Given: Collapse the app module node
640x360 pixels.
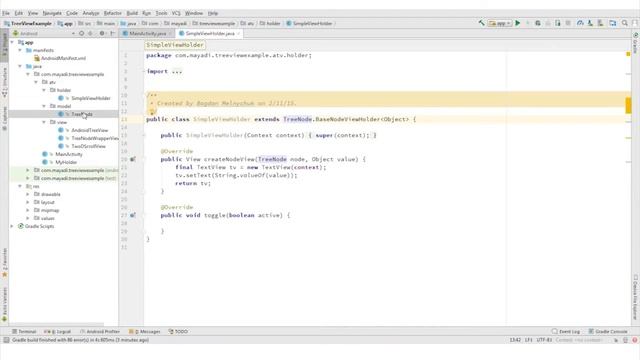Looking at the screenshot, I should pyautogui.click(x=12, y=42).
